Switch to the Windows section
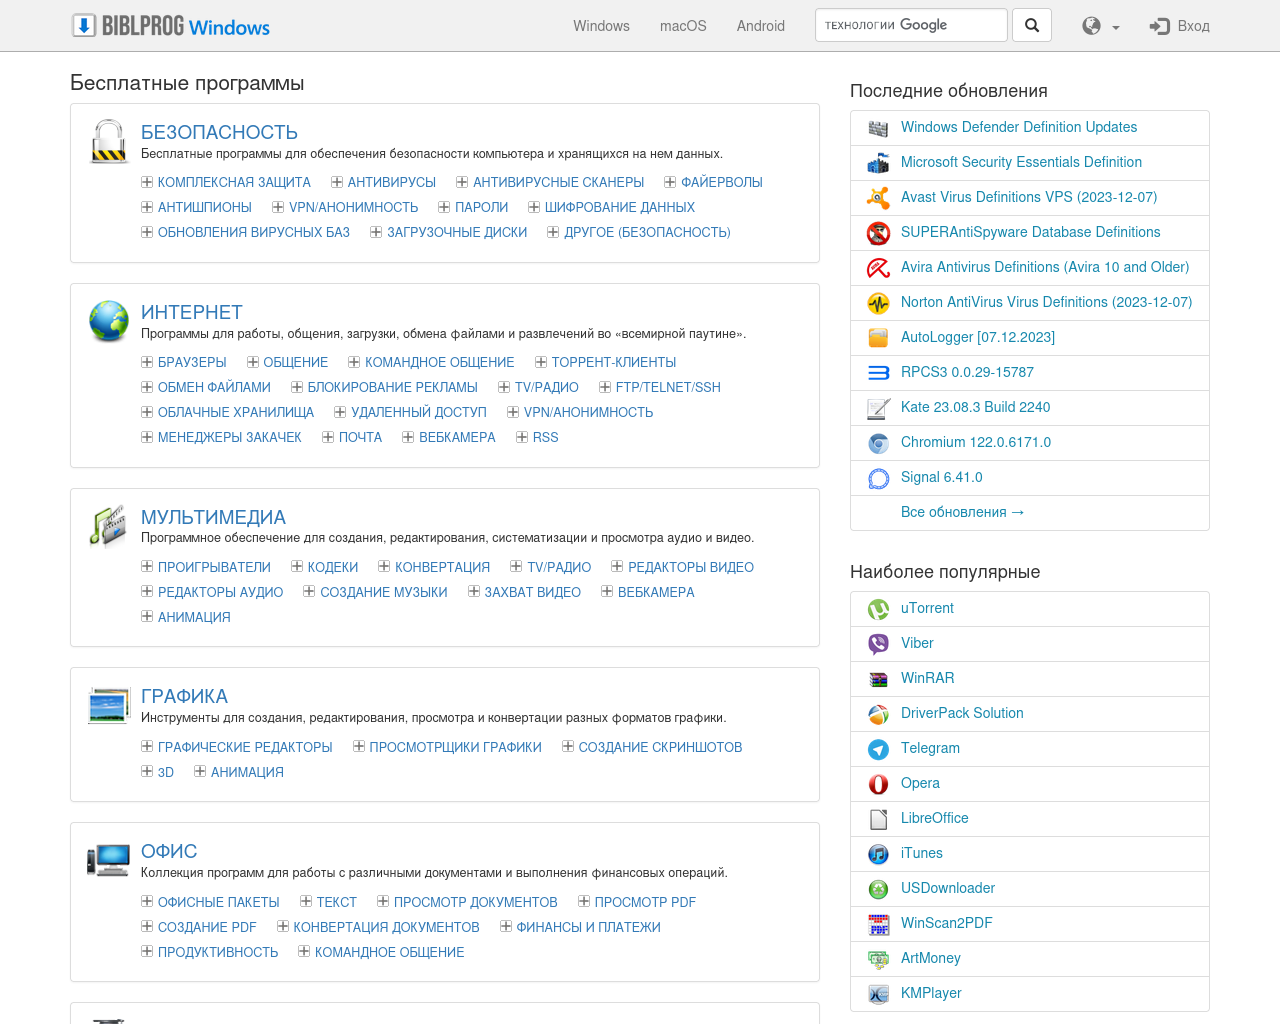Viewport: 1280px width, 1024px height. click(x=601, y=26)
